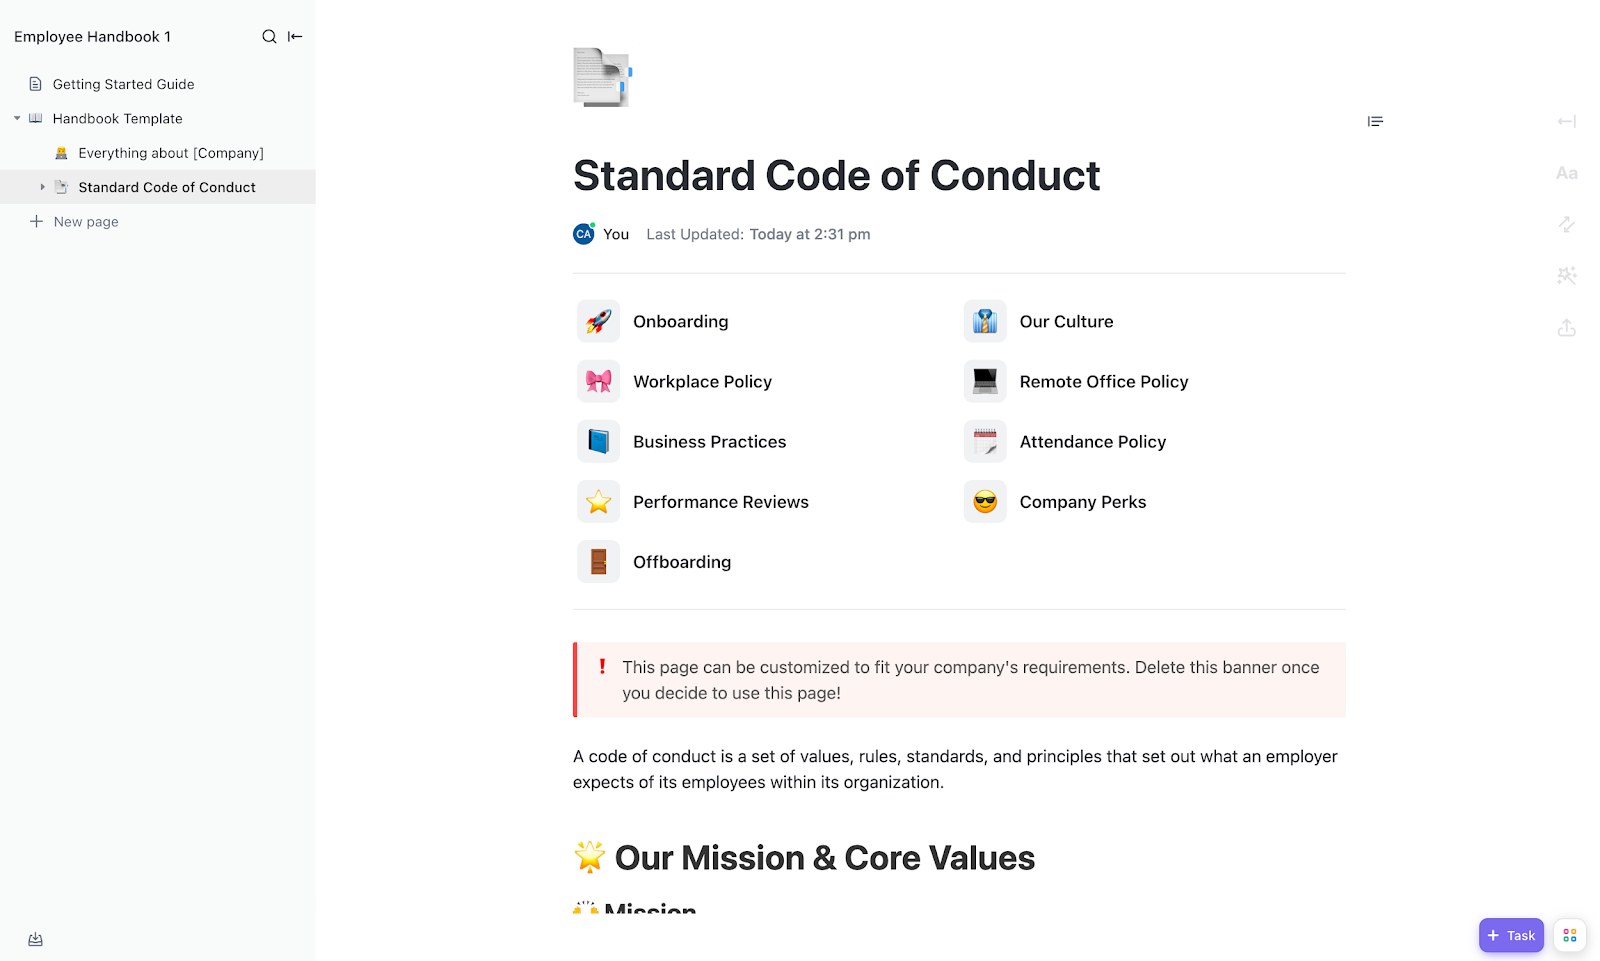Click the archive icon at the sidebar bottom
1600x961 pixels.
coord(36,939)
